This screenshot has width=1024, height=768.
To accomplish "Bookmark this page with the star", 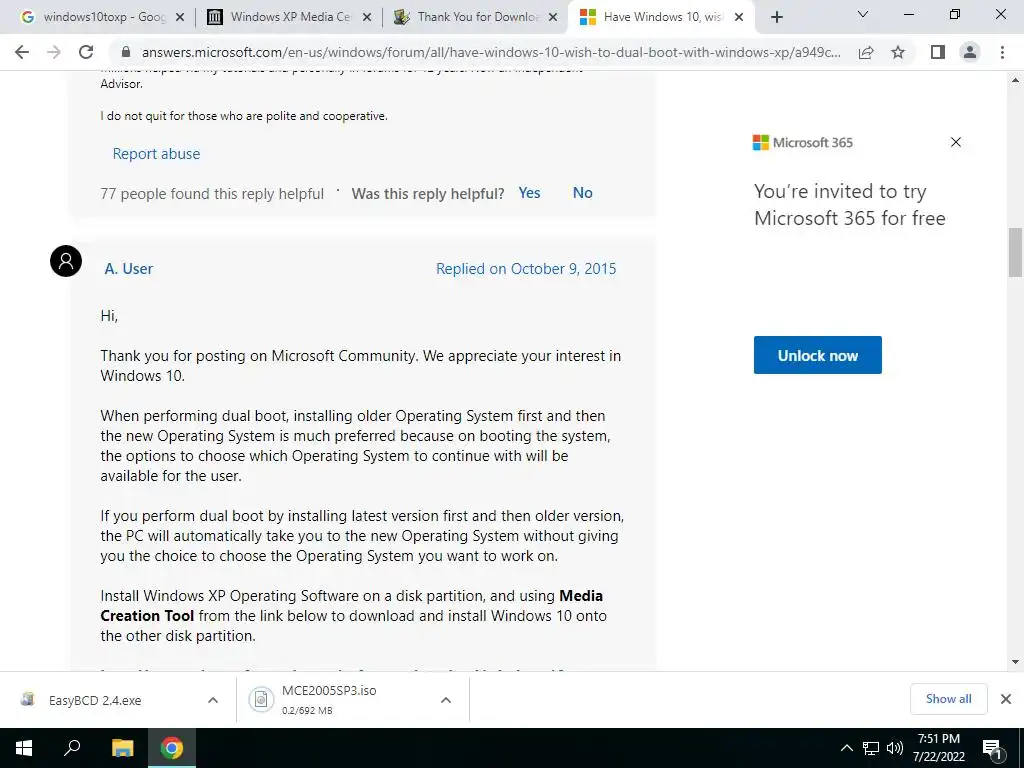I will click(898, 52).
